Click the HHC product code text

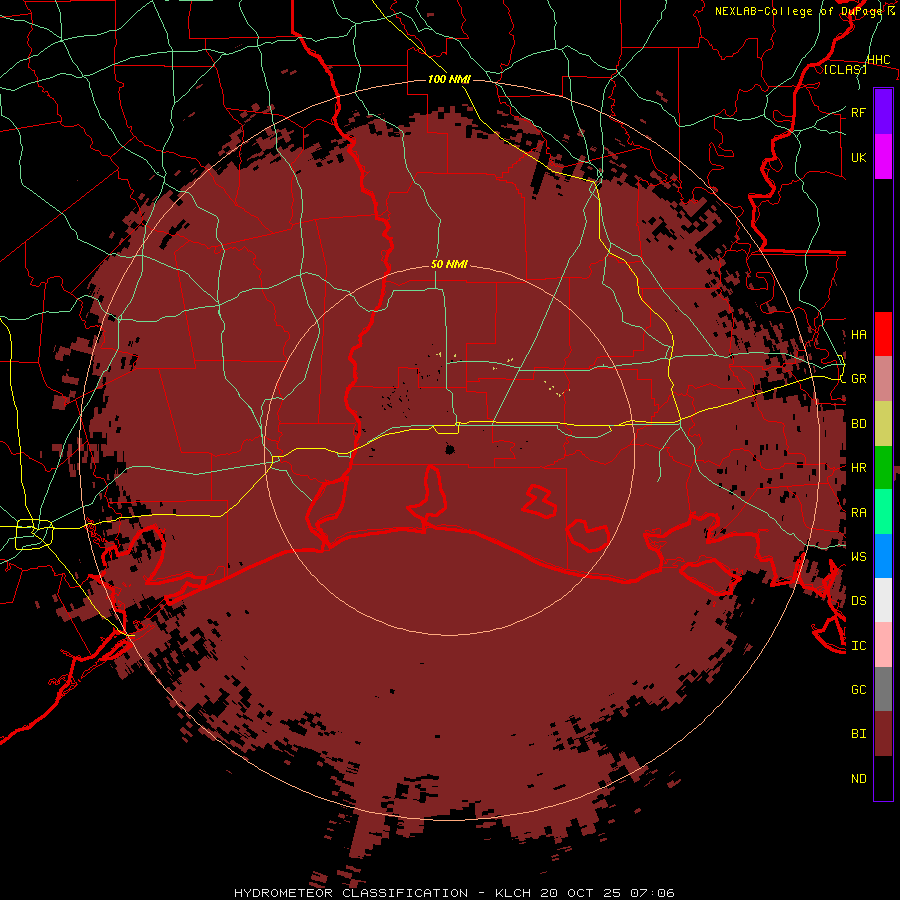pos(878,59)
